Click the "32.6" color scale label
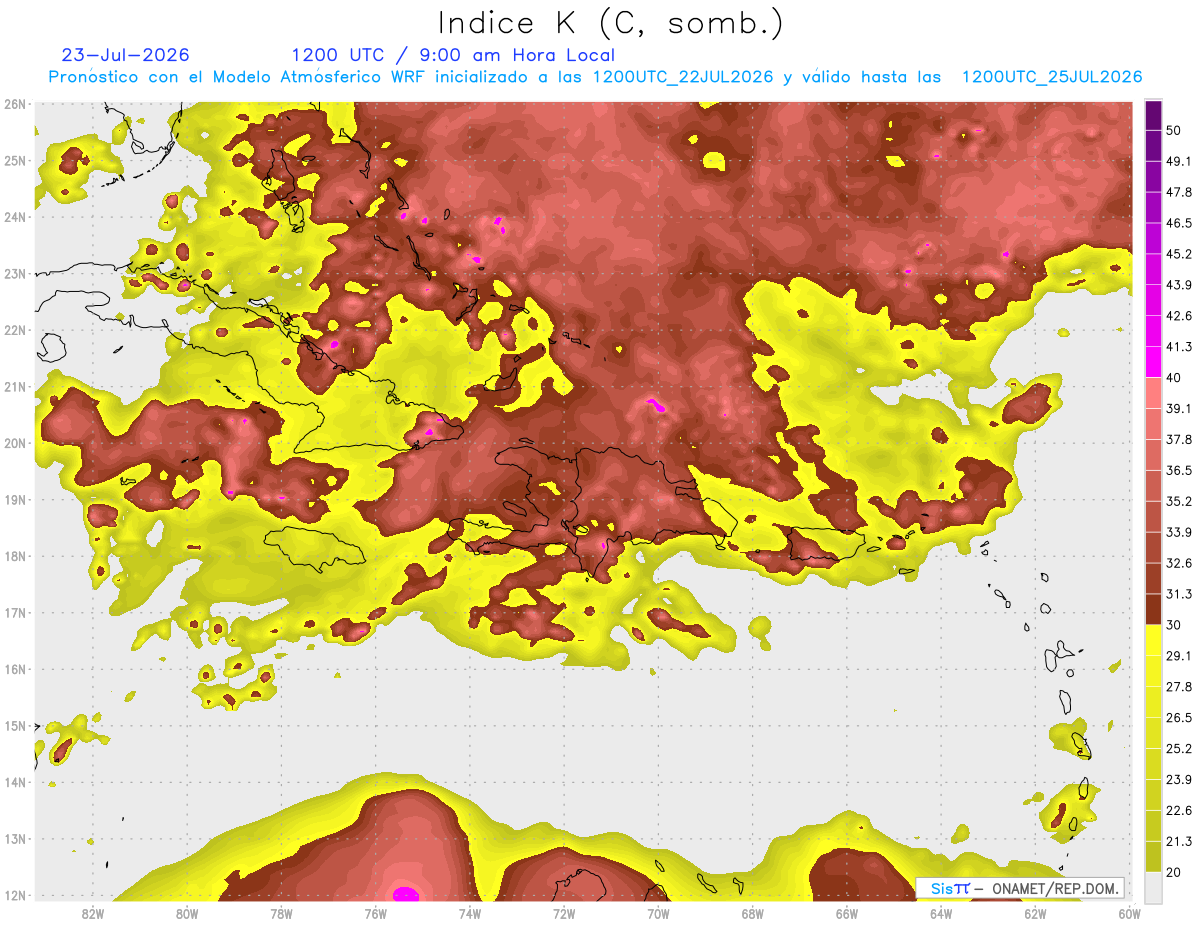This screenshot has width=1200, height=927. (1179, 563)
